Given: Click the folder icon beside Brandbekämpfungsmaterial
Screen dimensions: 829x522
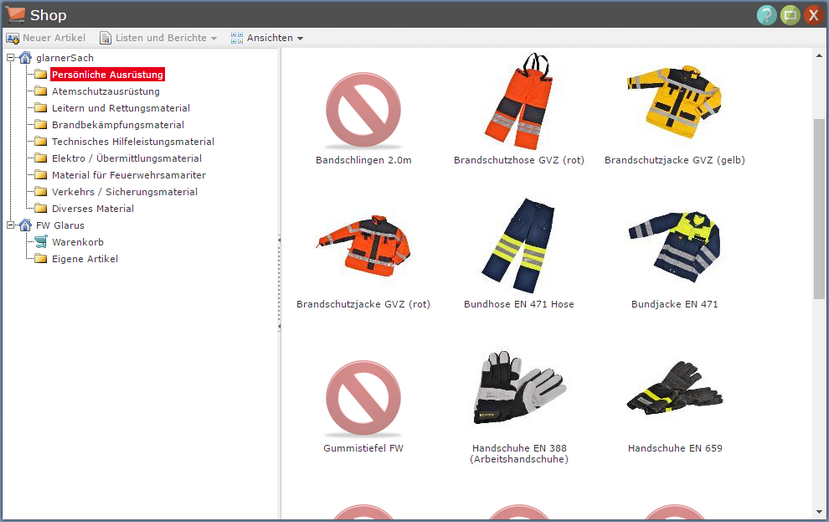Looking at the screenshot, I should (x=41, y=124).
